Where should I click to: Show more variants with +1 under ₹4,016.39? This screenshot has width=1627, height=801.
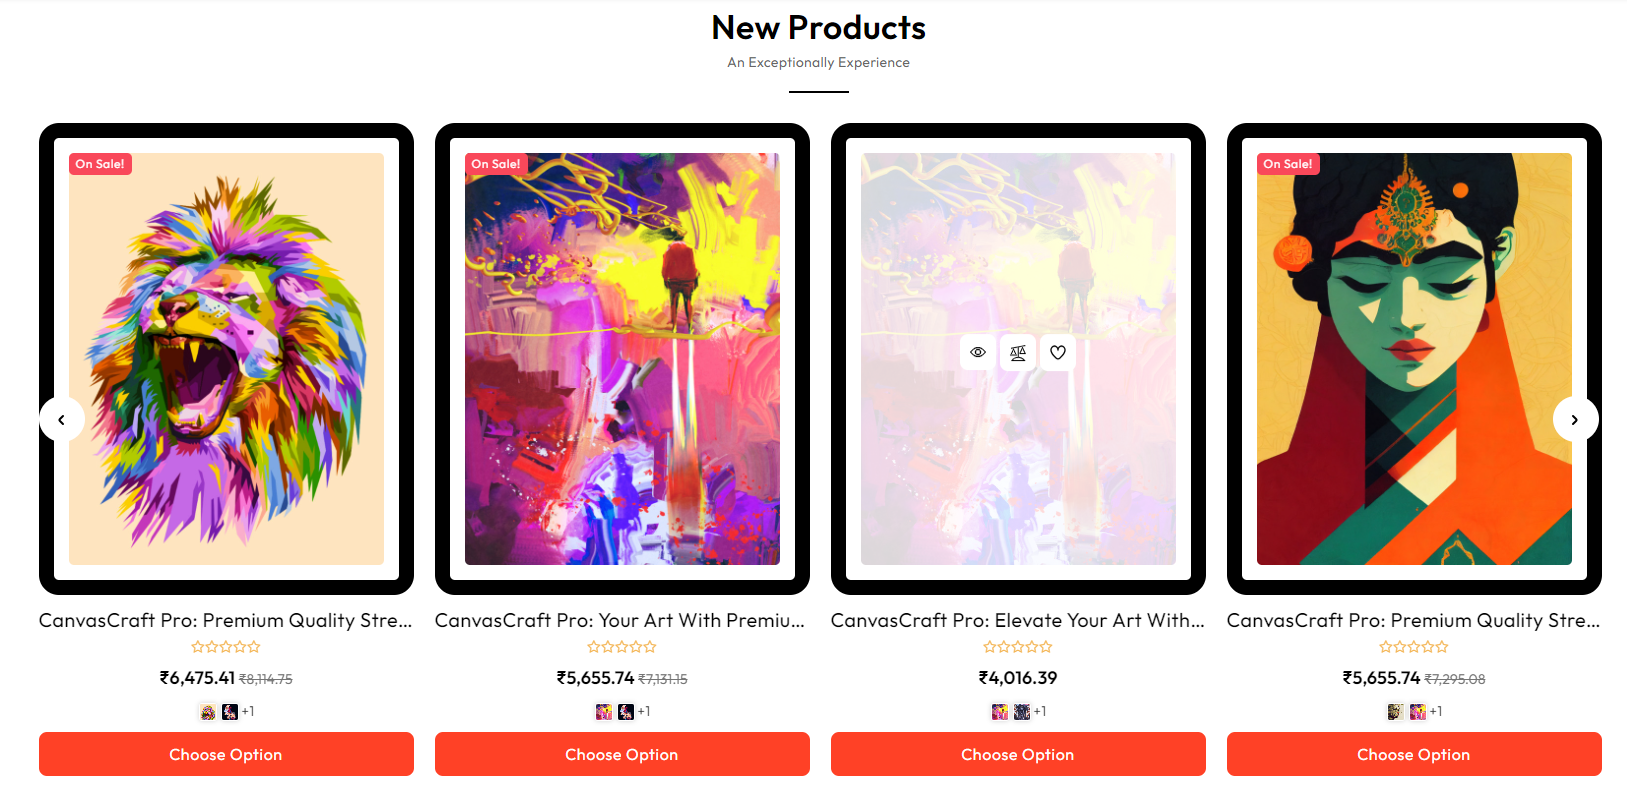(1040, 712)
